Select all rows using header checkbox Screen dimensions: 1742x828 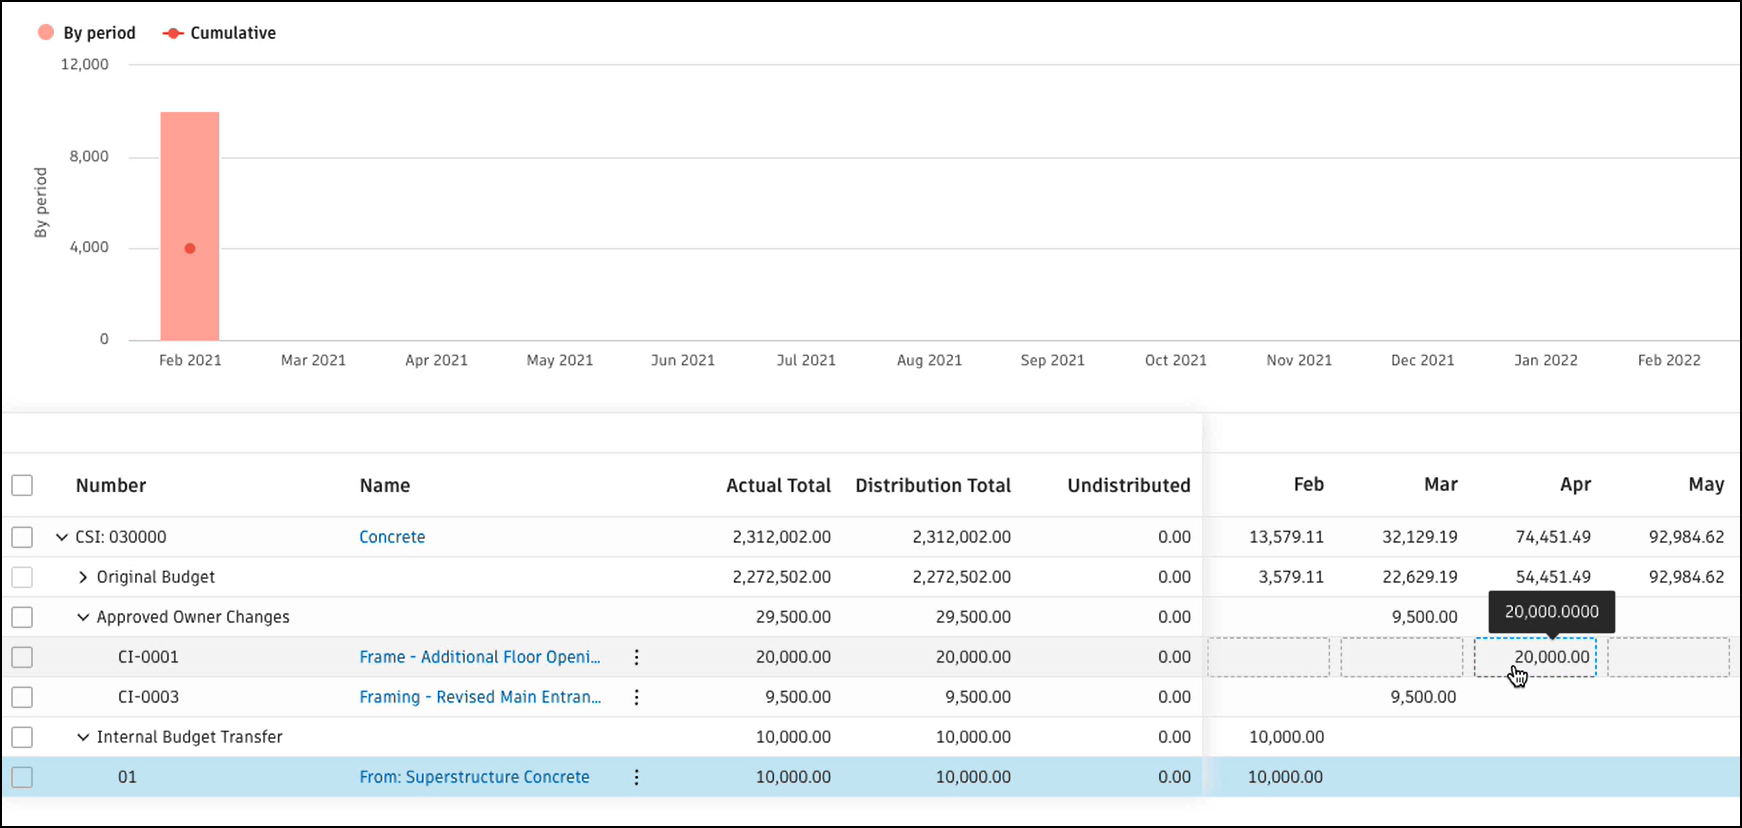pos(22,485)
